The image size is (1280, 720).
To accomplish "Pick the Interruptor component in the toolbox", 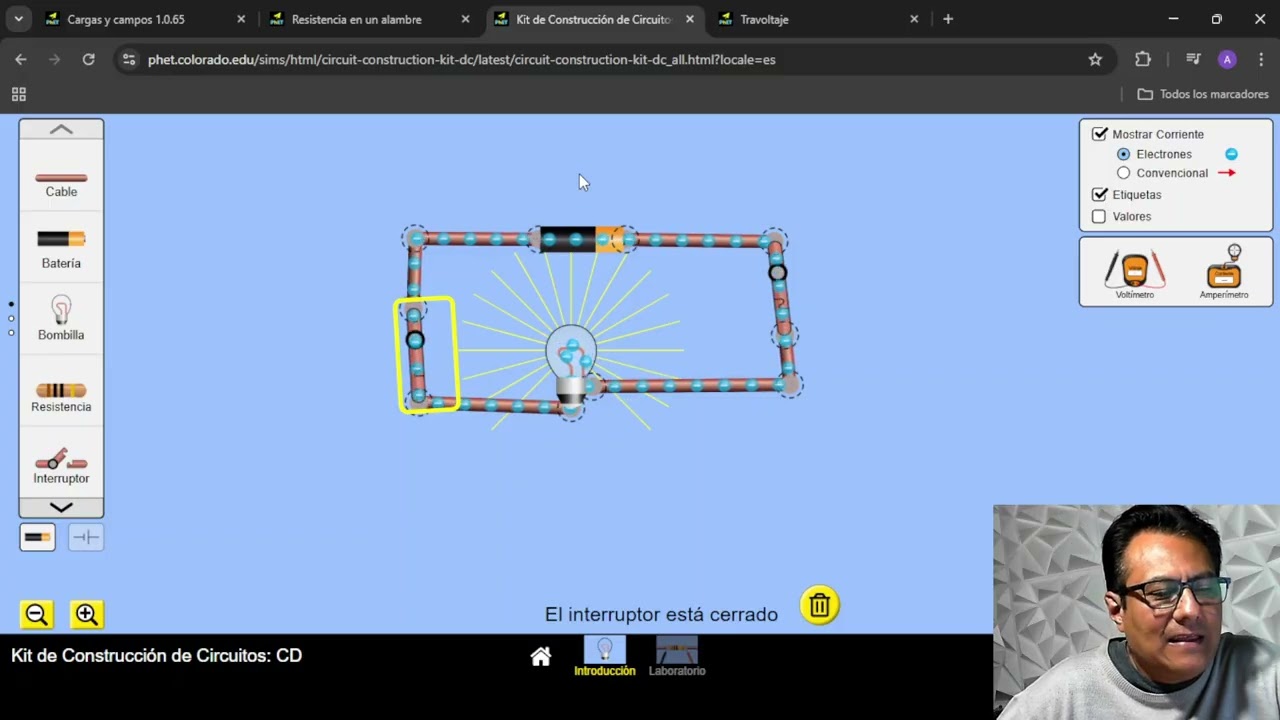I will pos(61,467).
